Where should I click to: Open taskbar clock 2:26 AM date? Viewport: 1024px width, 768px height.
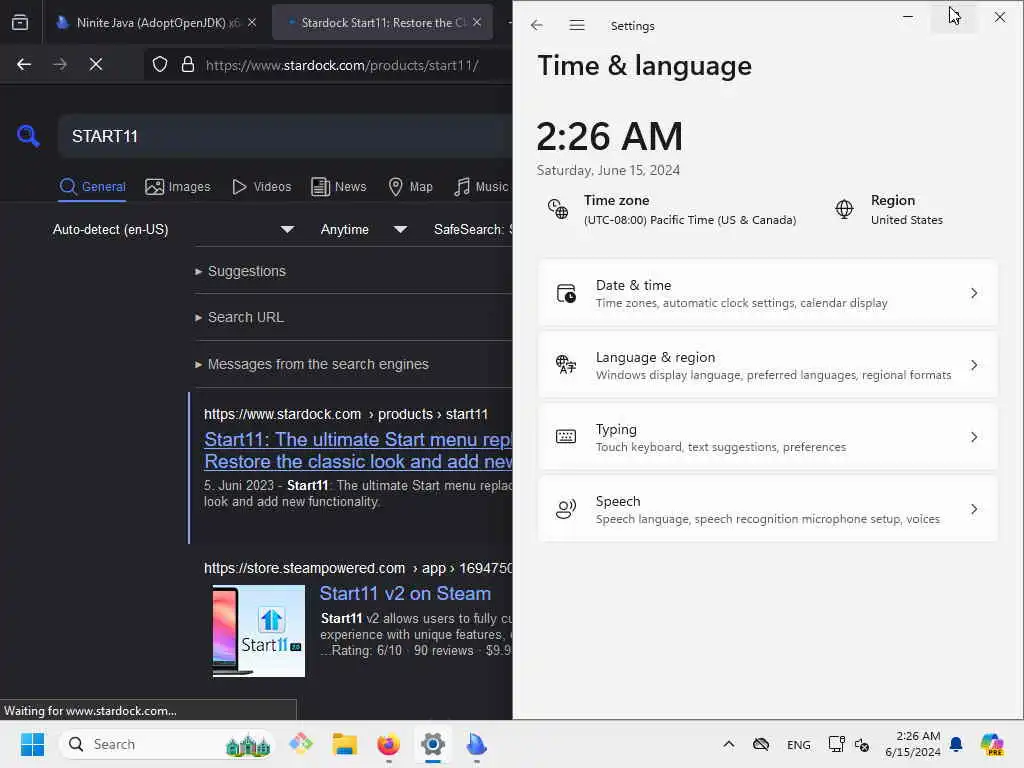tap(913, 744)
